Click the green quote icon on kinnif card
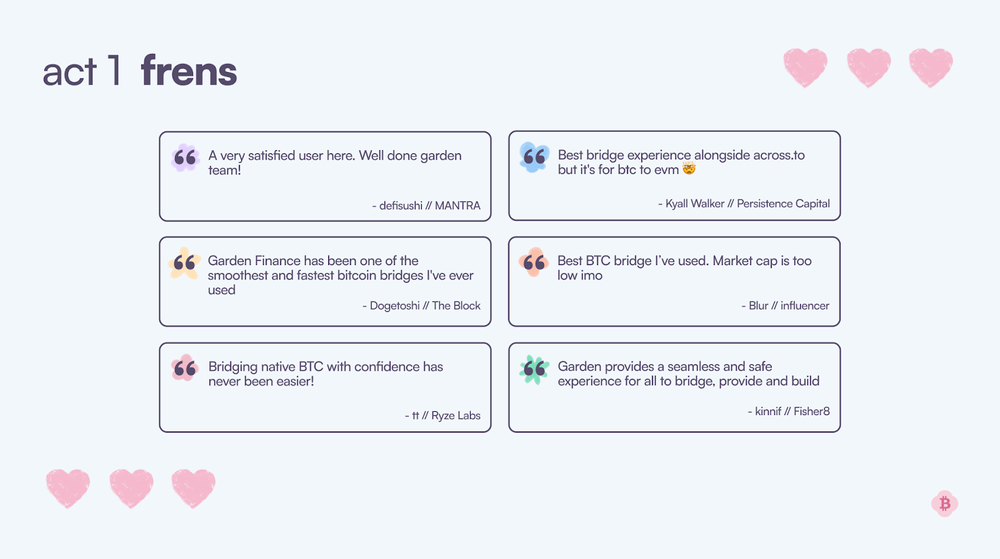1000x559 pixels. click(534, 368)
